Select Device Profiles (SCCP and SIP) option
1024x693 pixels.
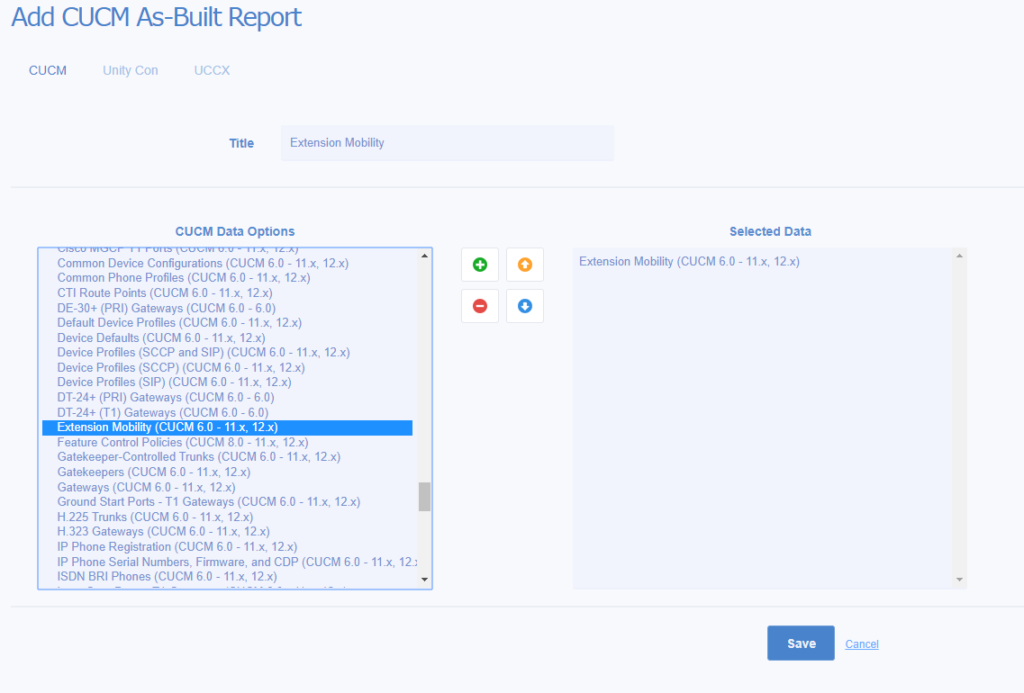click(x=227, y=352)
